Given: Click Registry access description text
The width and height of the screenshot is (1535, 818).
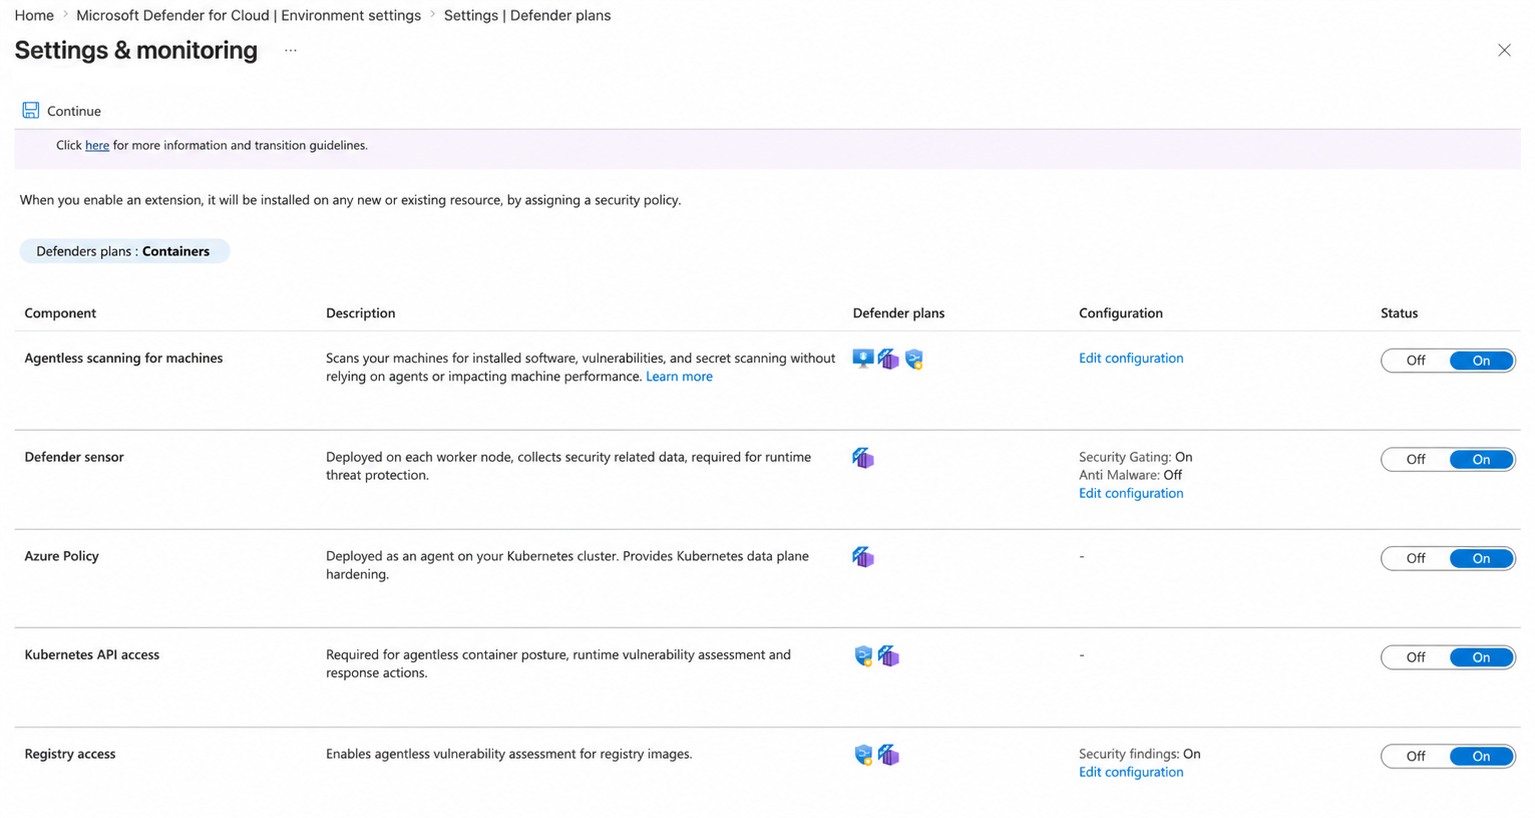Looking at the screenshot, I should click(509, 754).
